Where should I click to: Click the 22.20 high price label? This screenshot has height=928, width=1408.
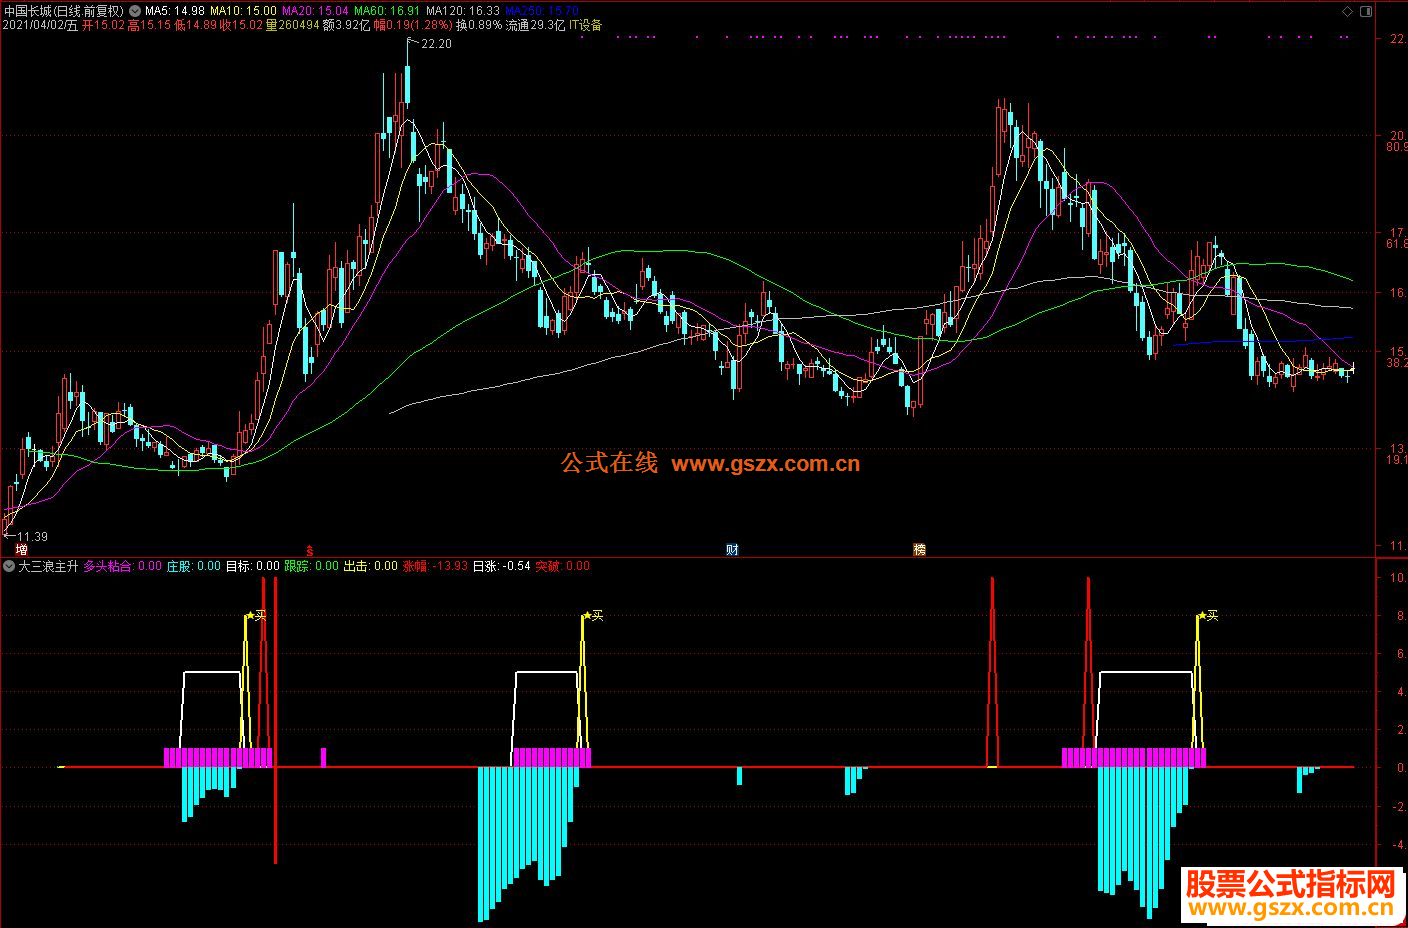coord(436,44)
